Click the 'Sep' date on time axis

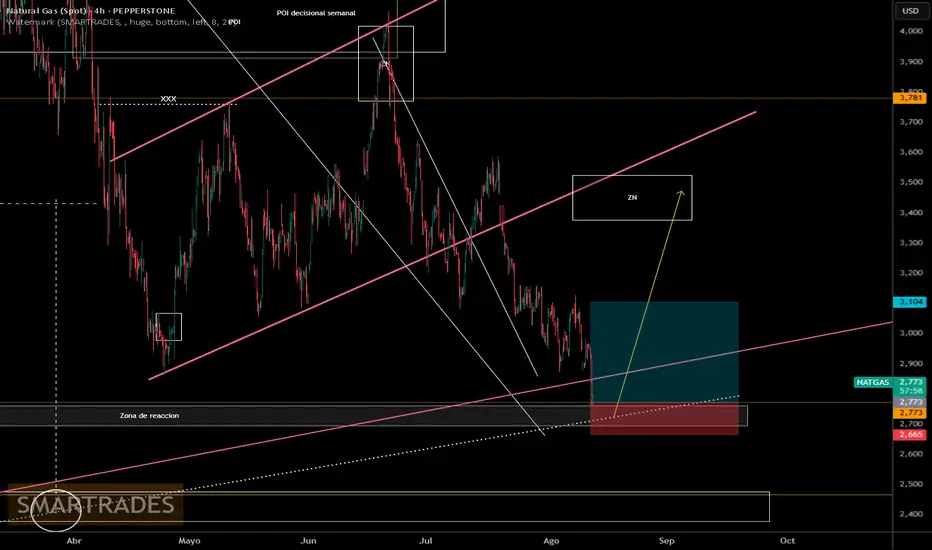click(x=666, y=540)
